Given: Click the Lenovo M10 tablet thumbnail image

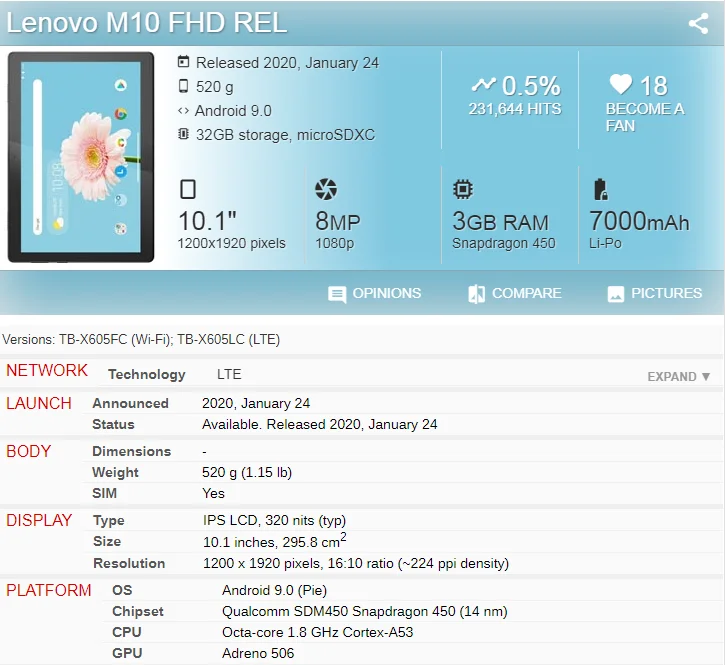Looking at the screenshot, I should click(81, 157).
